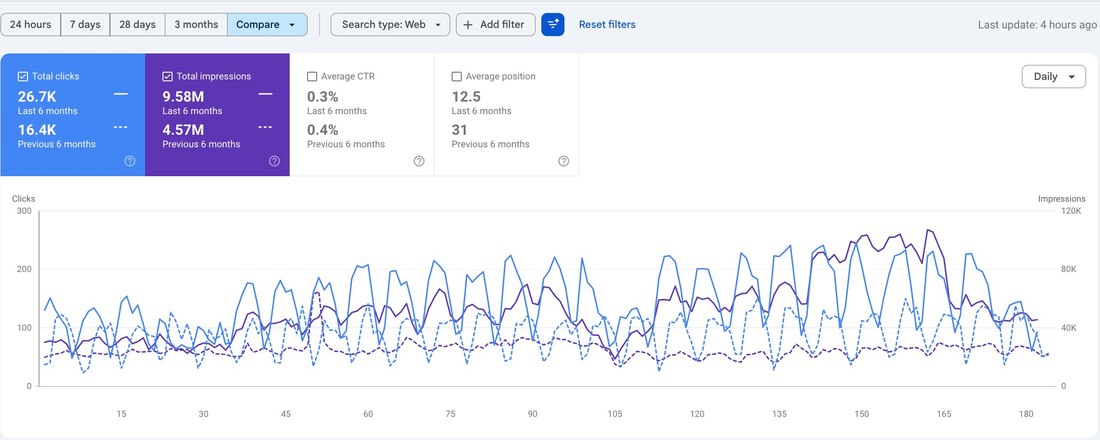Open help icon on Average CTR card
Screen dimensions: 1100x440
coord(419,161)
